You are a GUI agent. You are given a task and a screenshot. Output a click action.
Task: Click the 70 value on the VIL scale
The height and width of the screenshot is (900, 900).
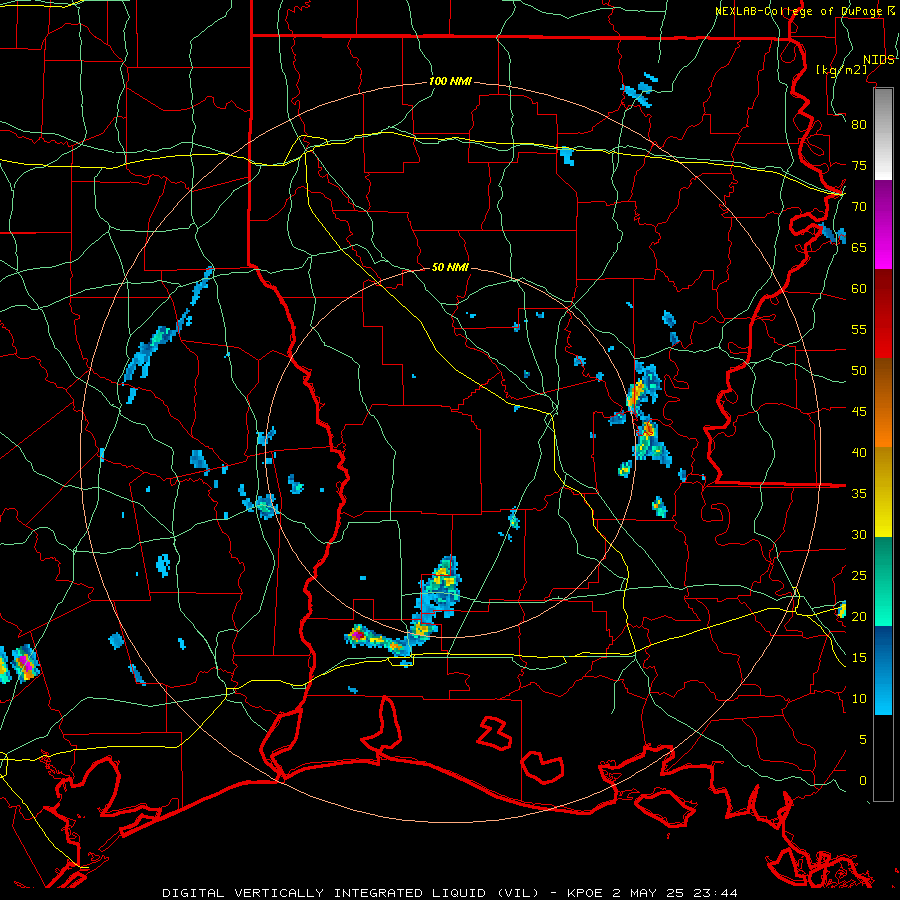coord(859,207)
